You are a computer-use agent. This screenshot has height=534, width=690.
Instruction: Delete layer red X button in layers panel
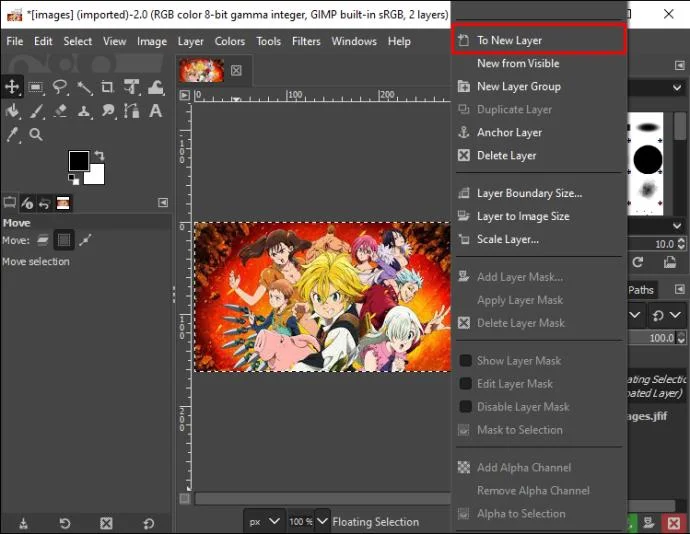click(674, 523)
